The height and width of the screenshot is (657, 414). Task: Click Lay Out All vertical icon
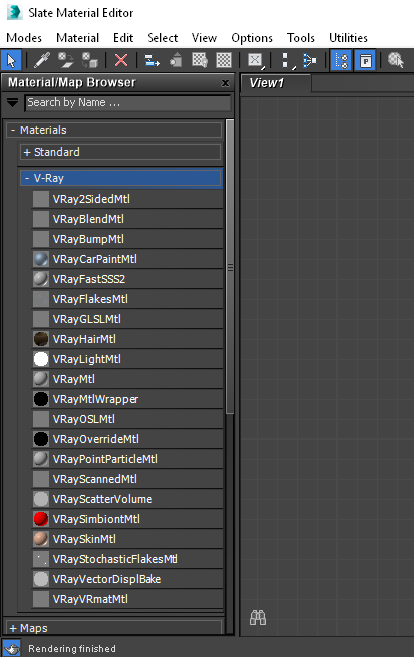coord(287,60)
